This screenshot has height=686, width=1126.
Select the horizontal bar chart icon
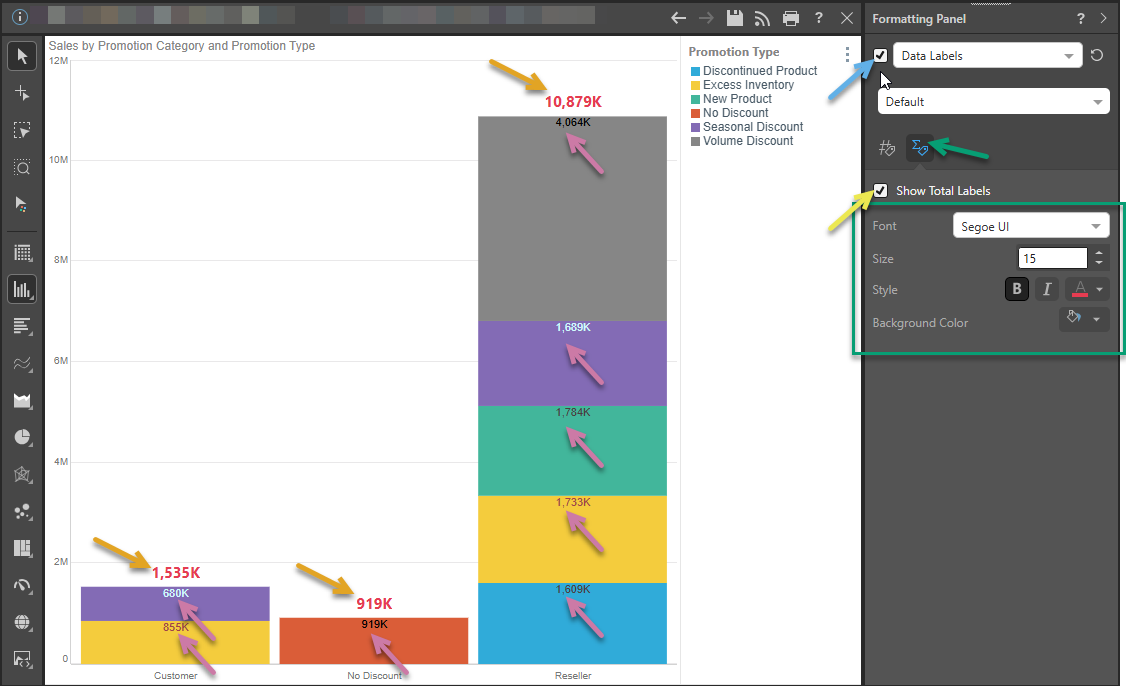coord(22,326)
